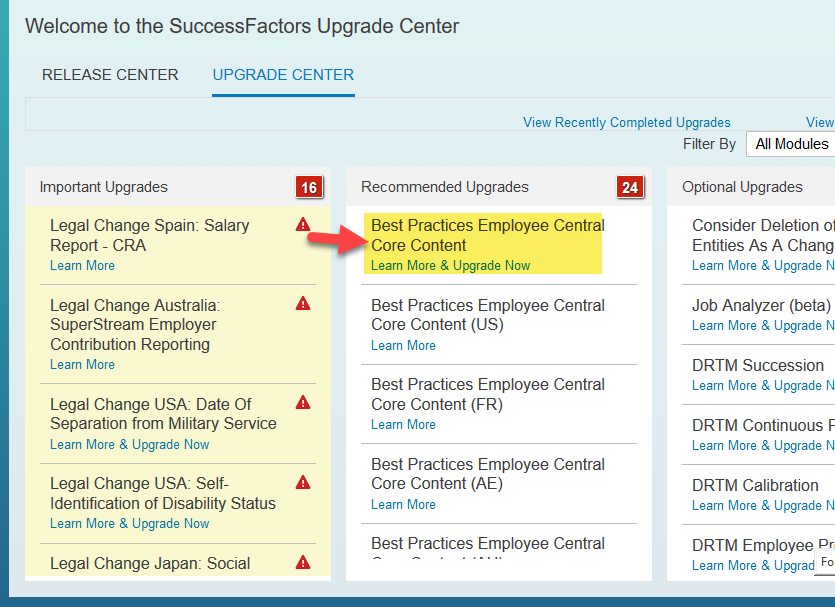
Task: Click the Optional Upgrades column header
Action: click(742, 187)
